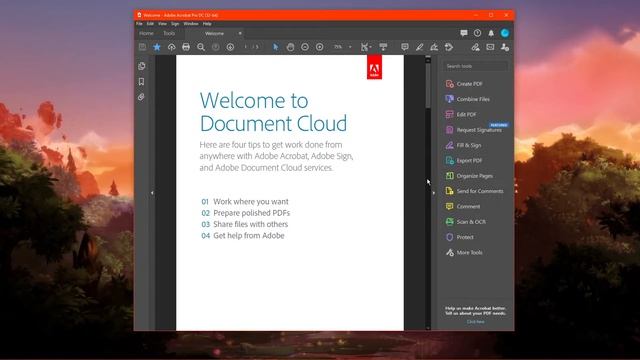640x360 pixels.
Task: Click the page number field
Action: coord(245,47)
